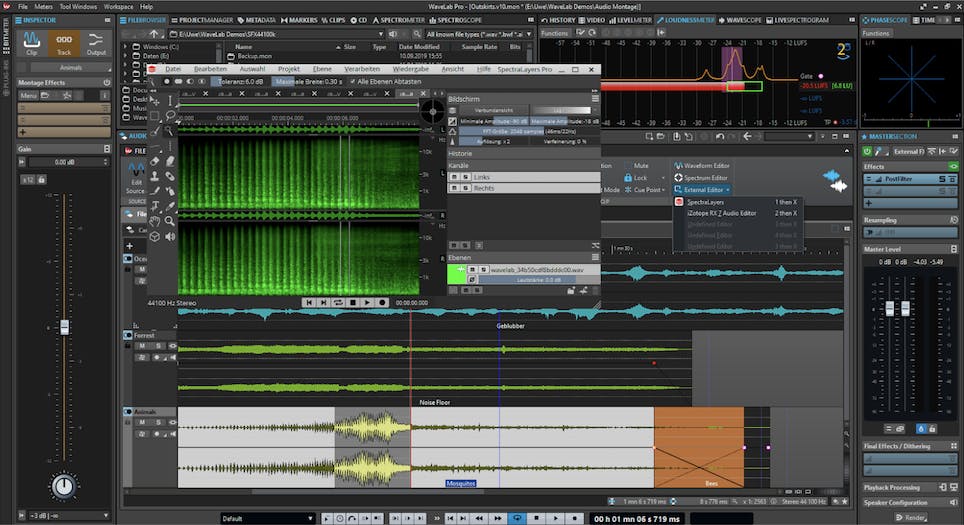964x525 pixels.
Task: Click the Waveform Editor icon
Action: [678, 165]
